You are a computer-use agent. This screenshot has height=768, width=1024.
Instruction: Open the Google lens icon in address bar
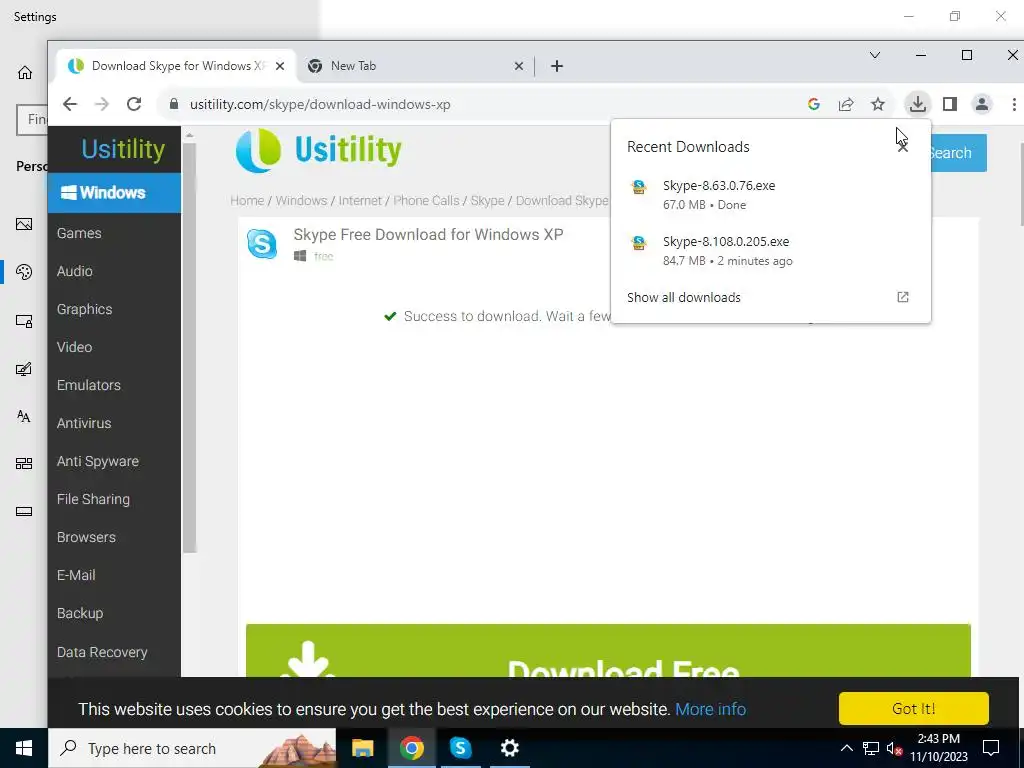(x=814, y=104)
